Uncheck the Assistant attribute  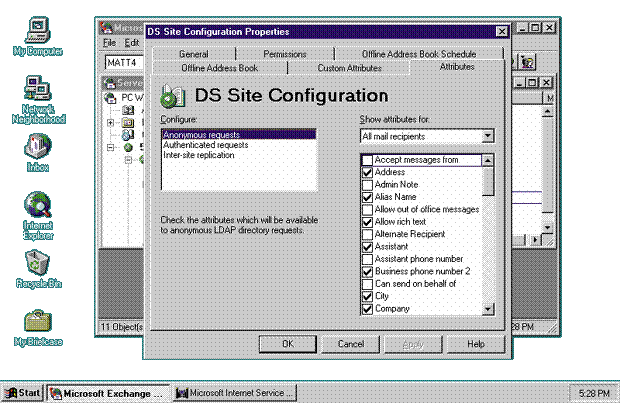pos(367,247)
